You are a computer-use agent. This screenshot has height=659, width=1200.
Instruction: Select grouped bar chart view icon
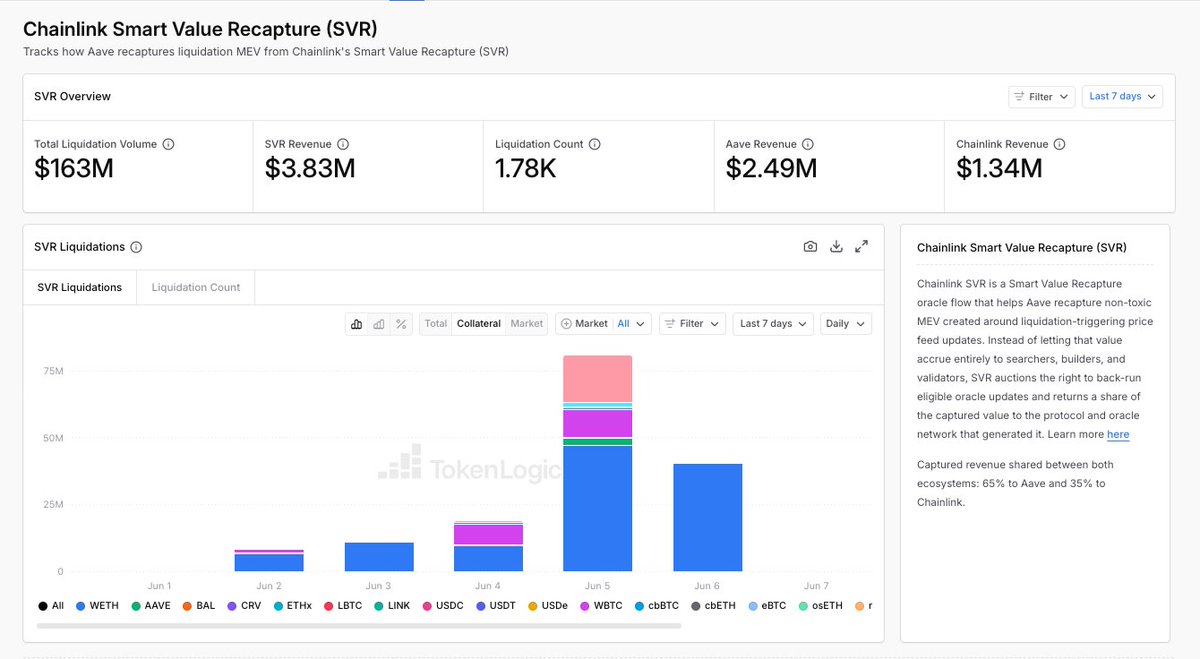point(379,323)
